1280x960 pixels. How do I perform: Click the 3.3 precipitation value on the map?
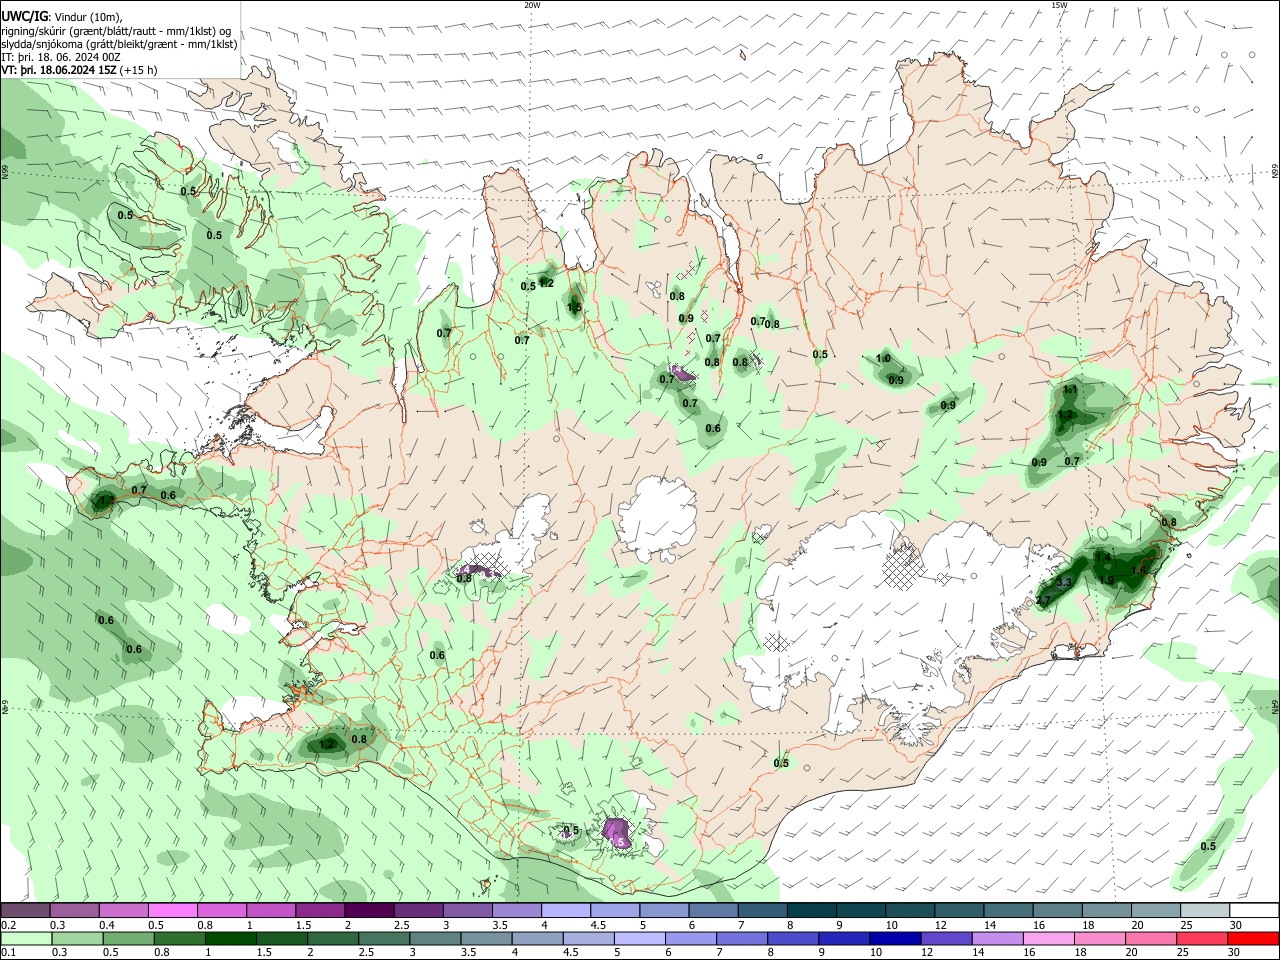pyautogui.click(x=1064, y=582)
